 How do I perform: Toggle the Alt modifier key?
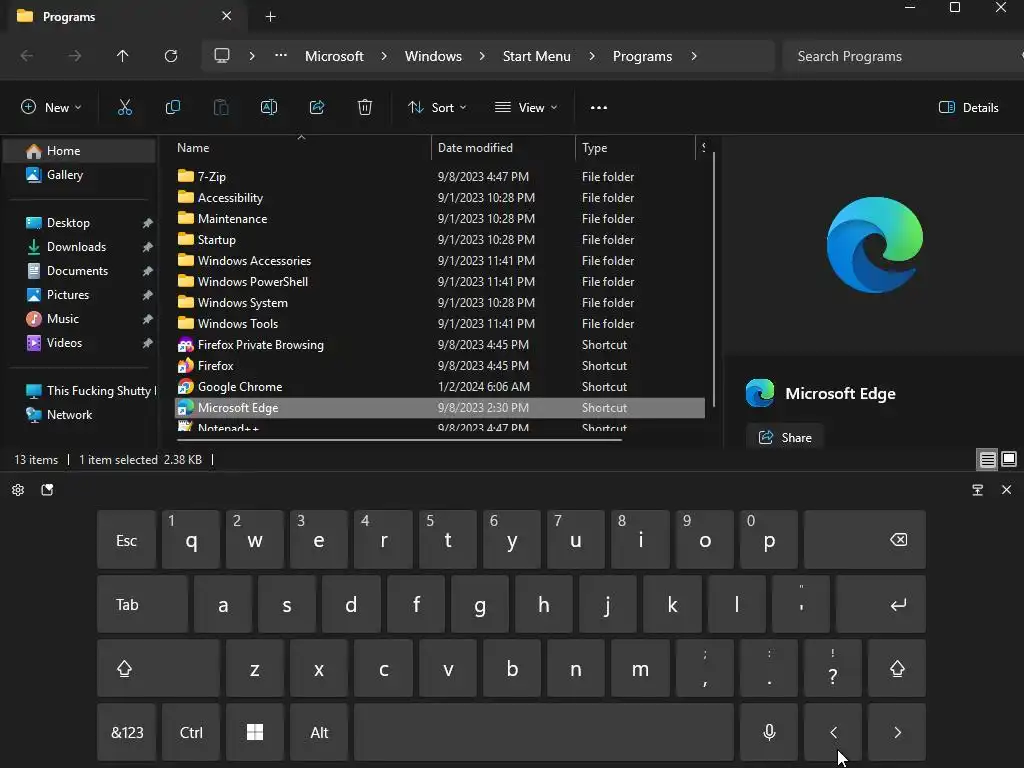pyautogui.click(x=319, y=732)
